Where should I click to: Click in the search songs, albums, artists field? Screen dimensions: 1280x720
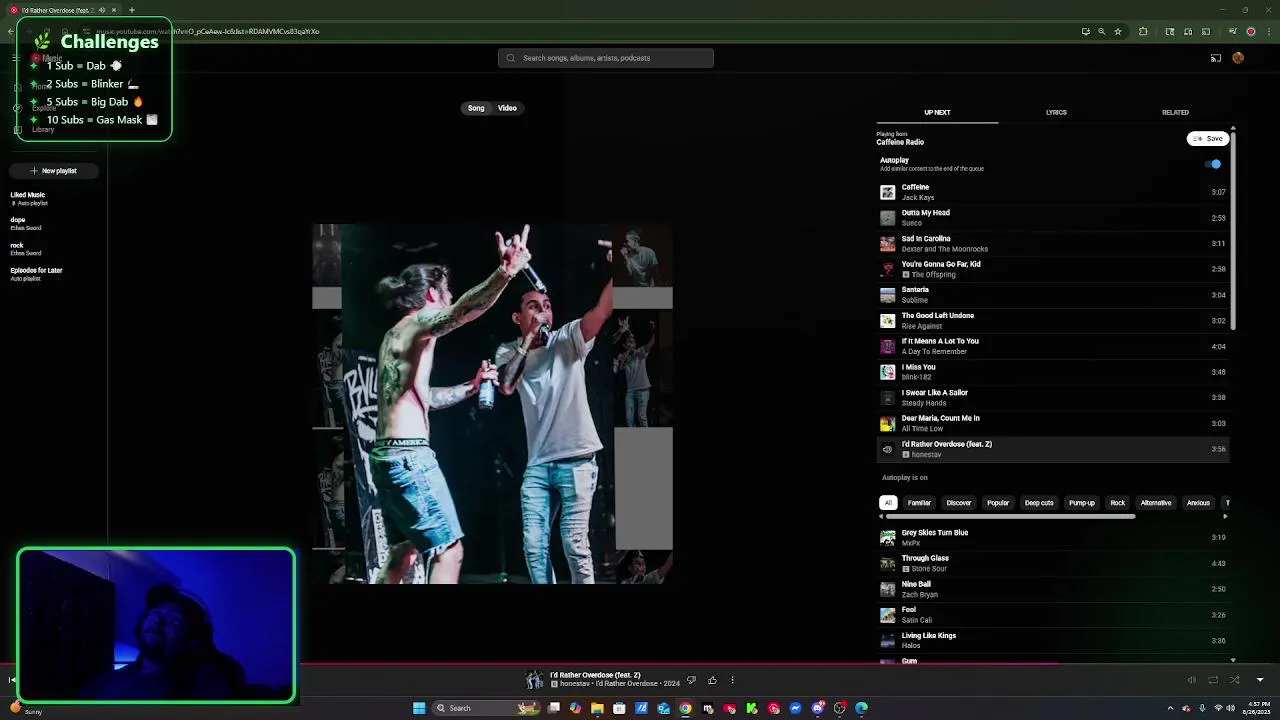click(x=606, y=58)
